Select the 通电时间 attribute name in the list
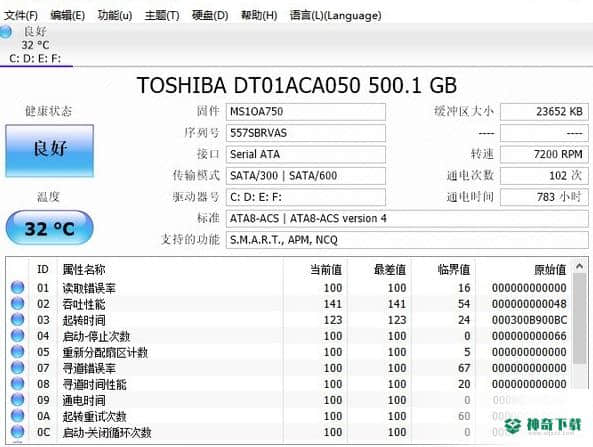Image resolution: width=593 pixels, height=447 pixels. pos(84,400)
